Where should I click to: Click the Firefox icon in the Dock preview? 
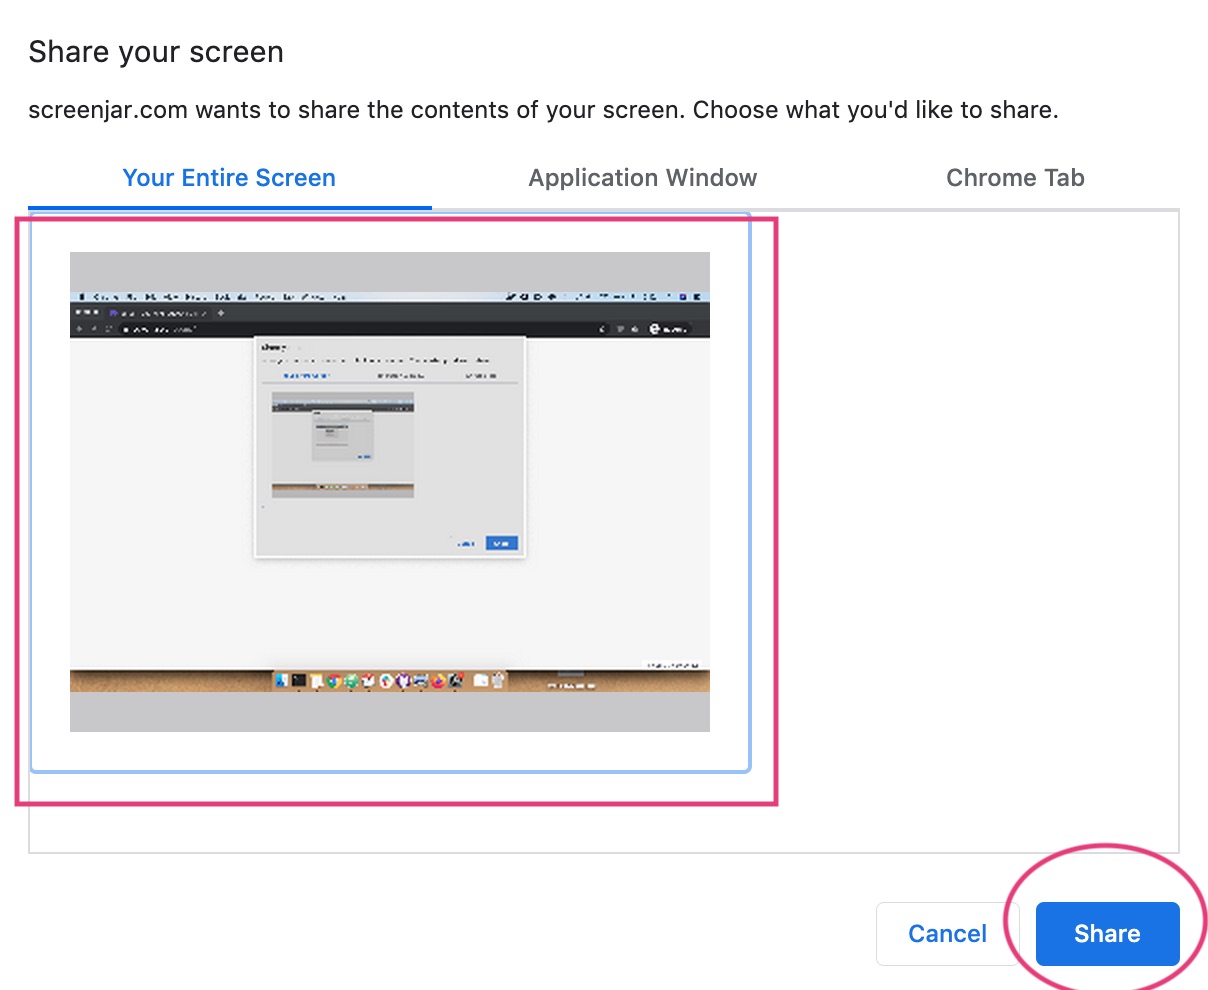(437, 683)
